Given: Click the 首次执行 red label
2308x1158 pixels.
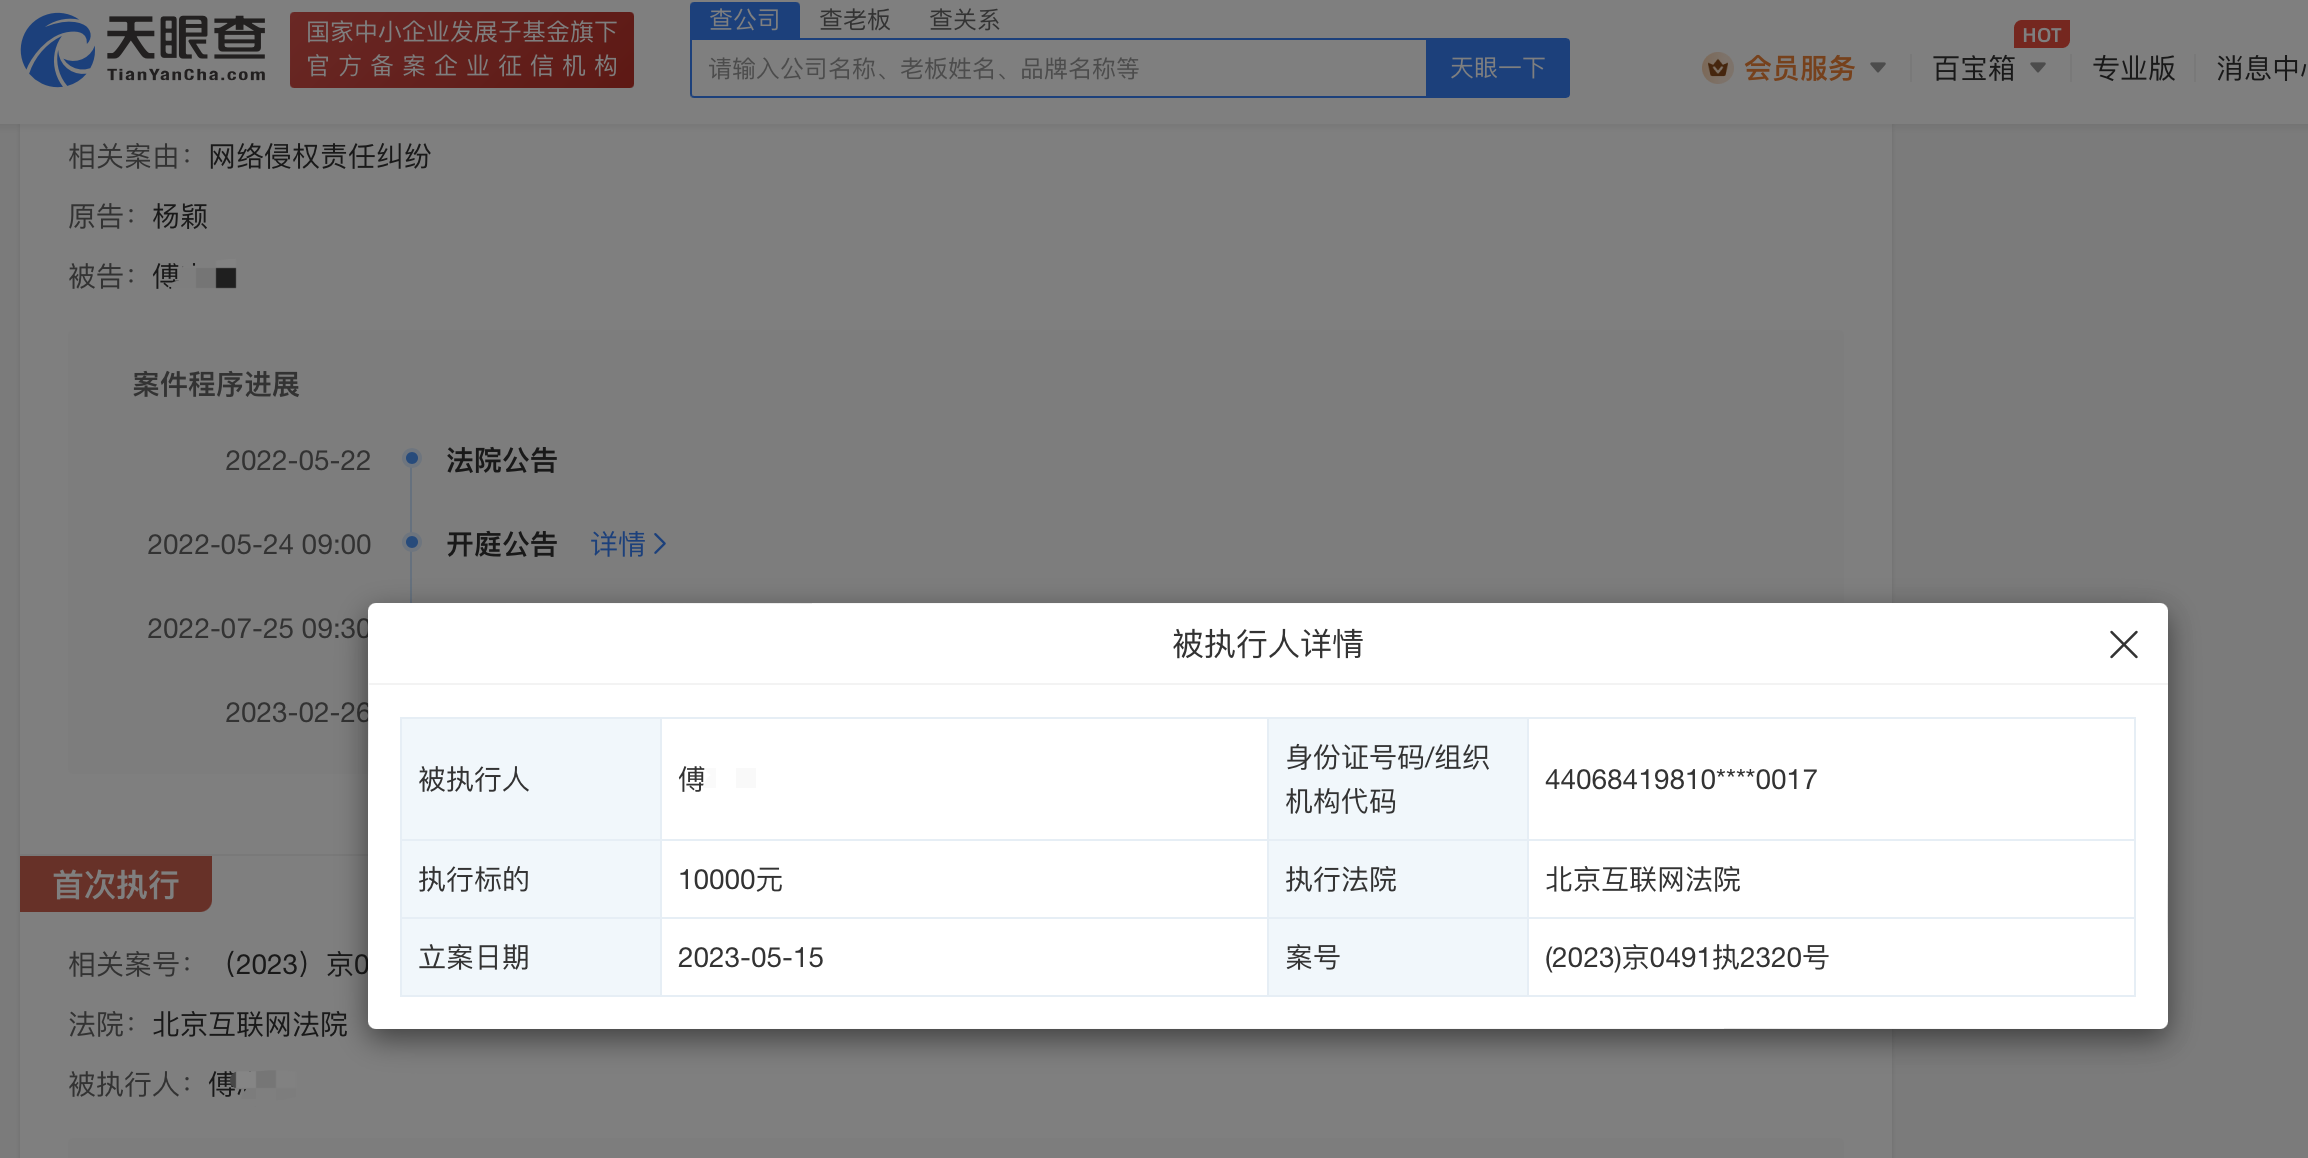Looking at the screenshot, I should (x=116, y=884).
